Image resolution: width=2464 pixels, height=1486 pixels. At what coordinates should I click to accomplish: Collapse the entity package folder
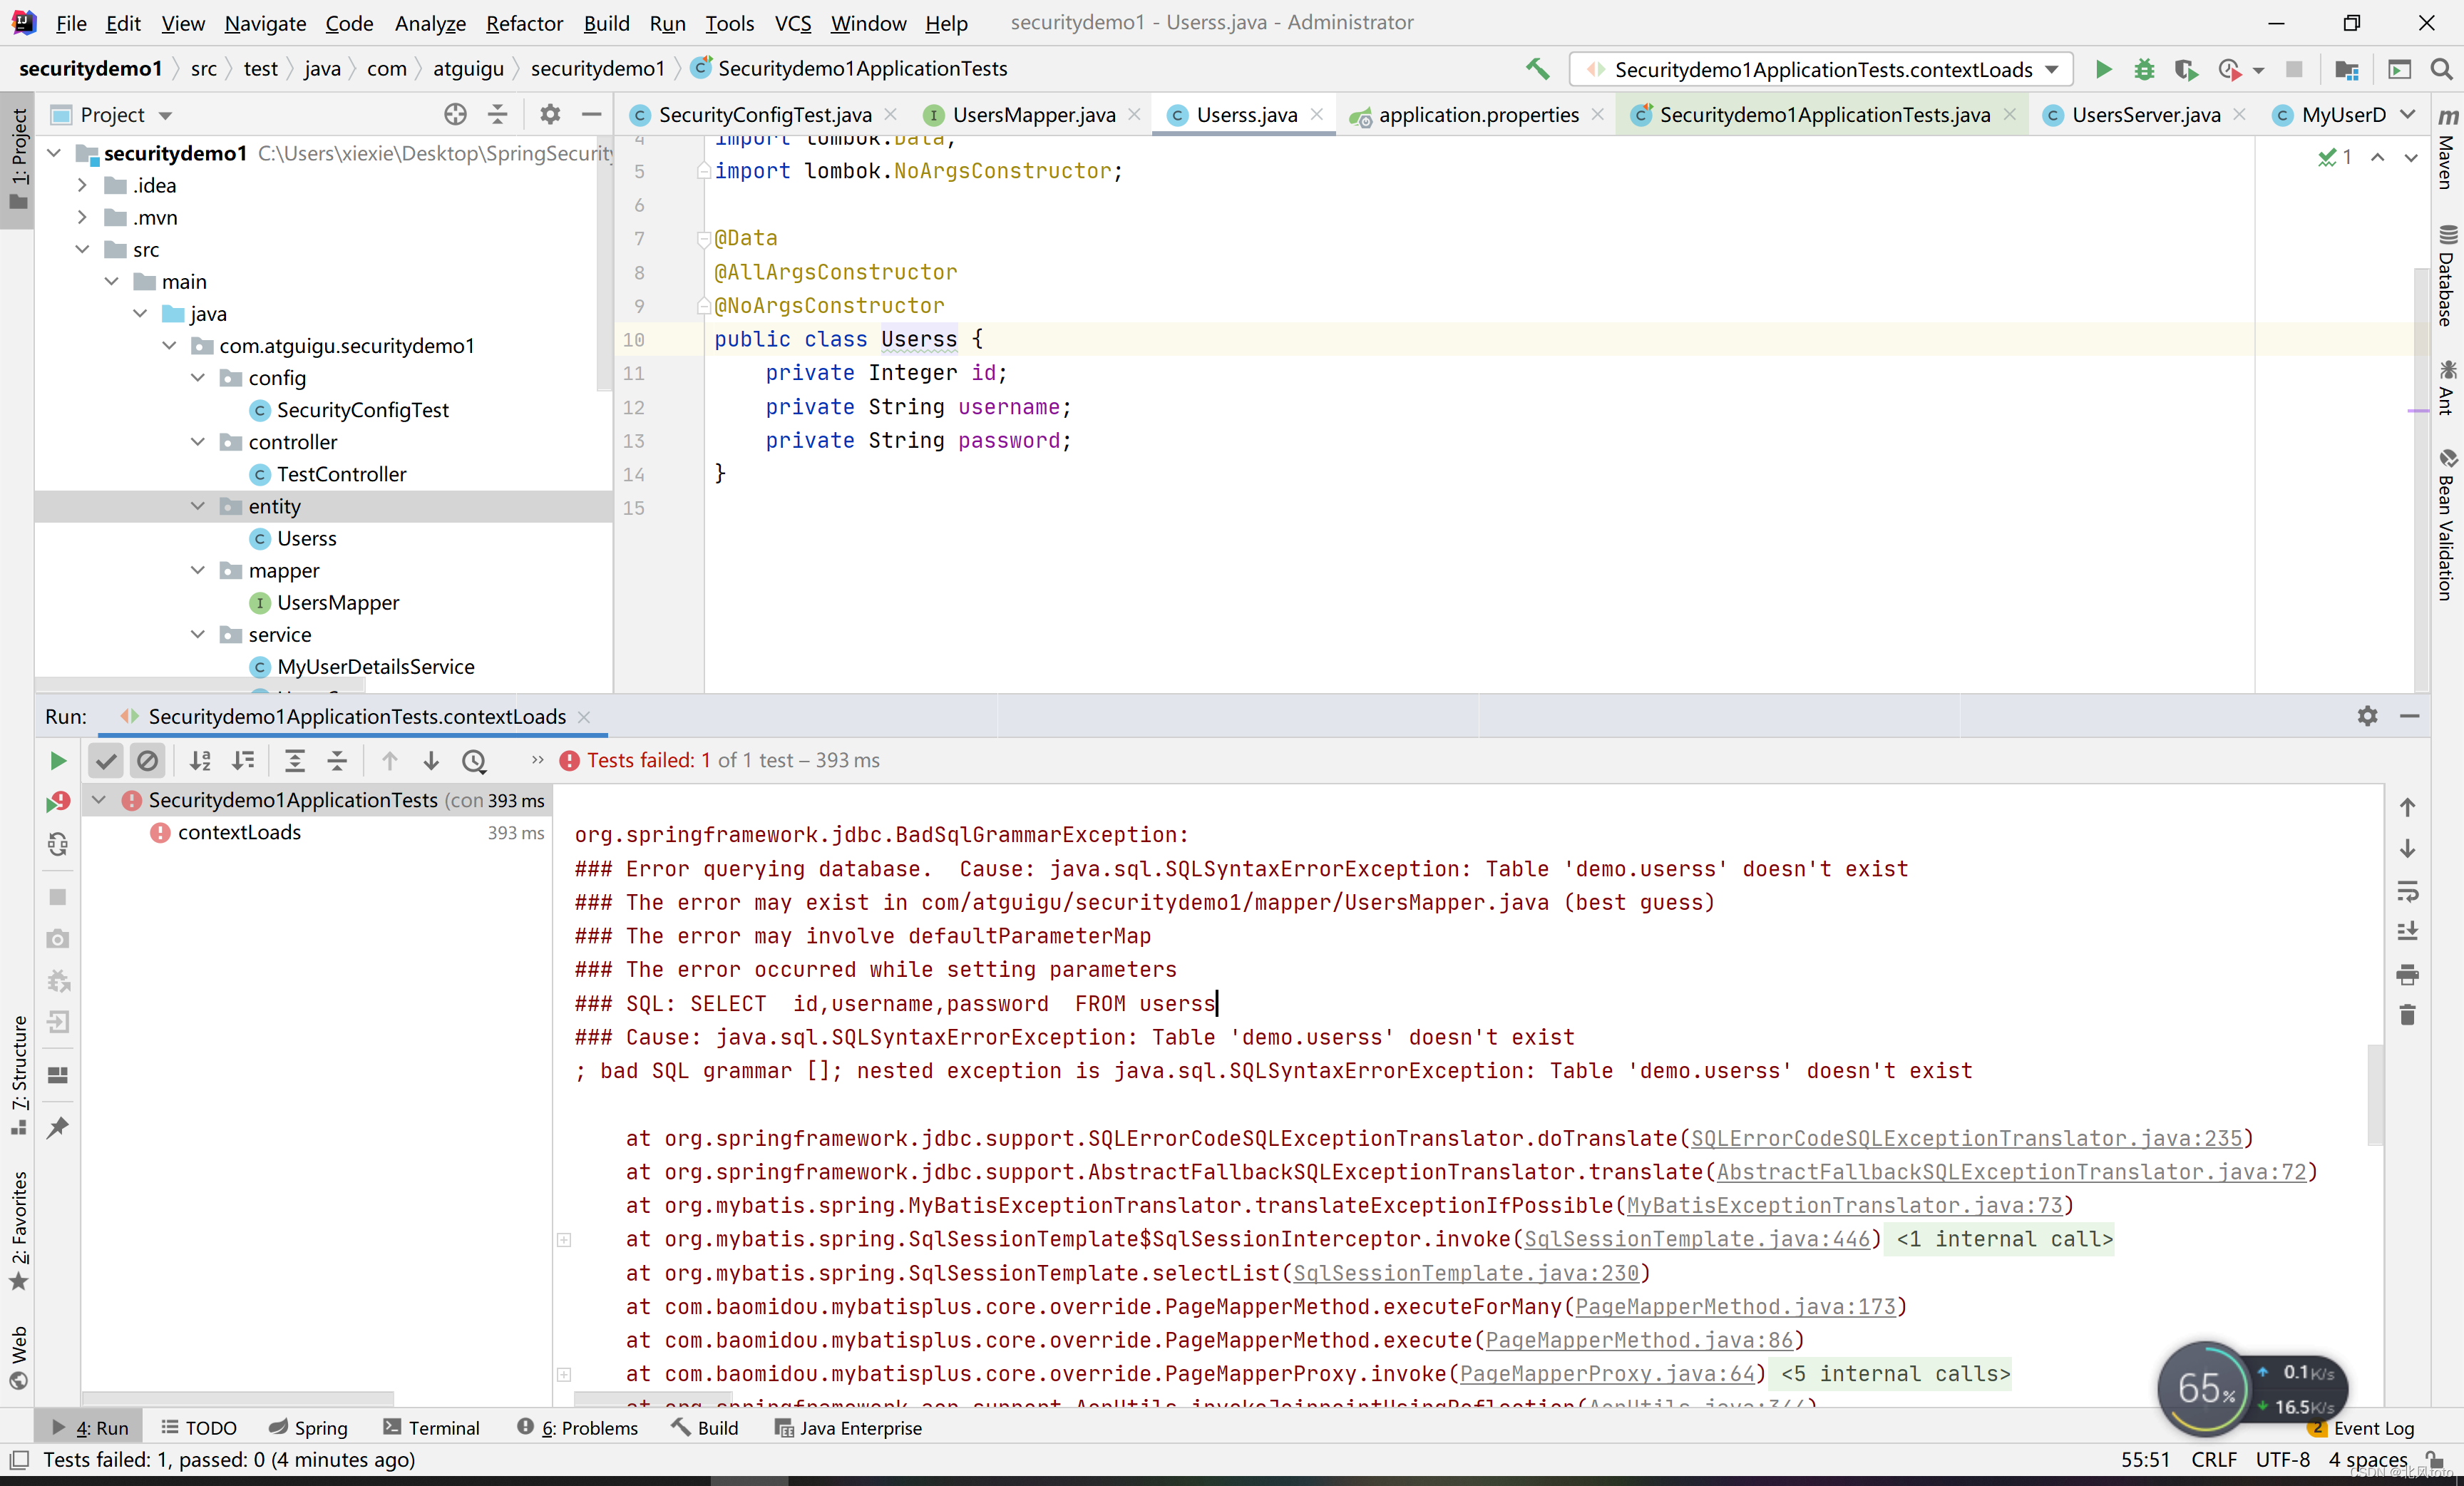(x=198, y=506)
